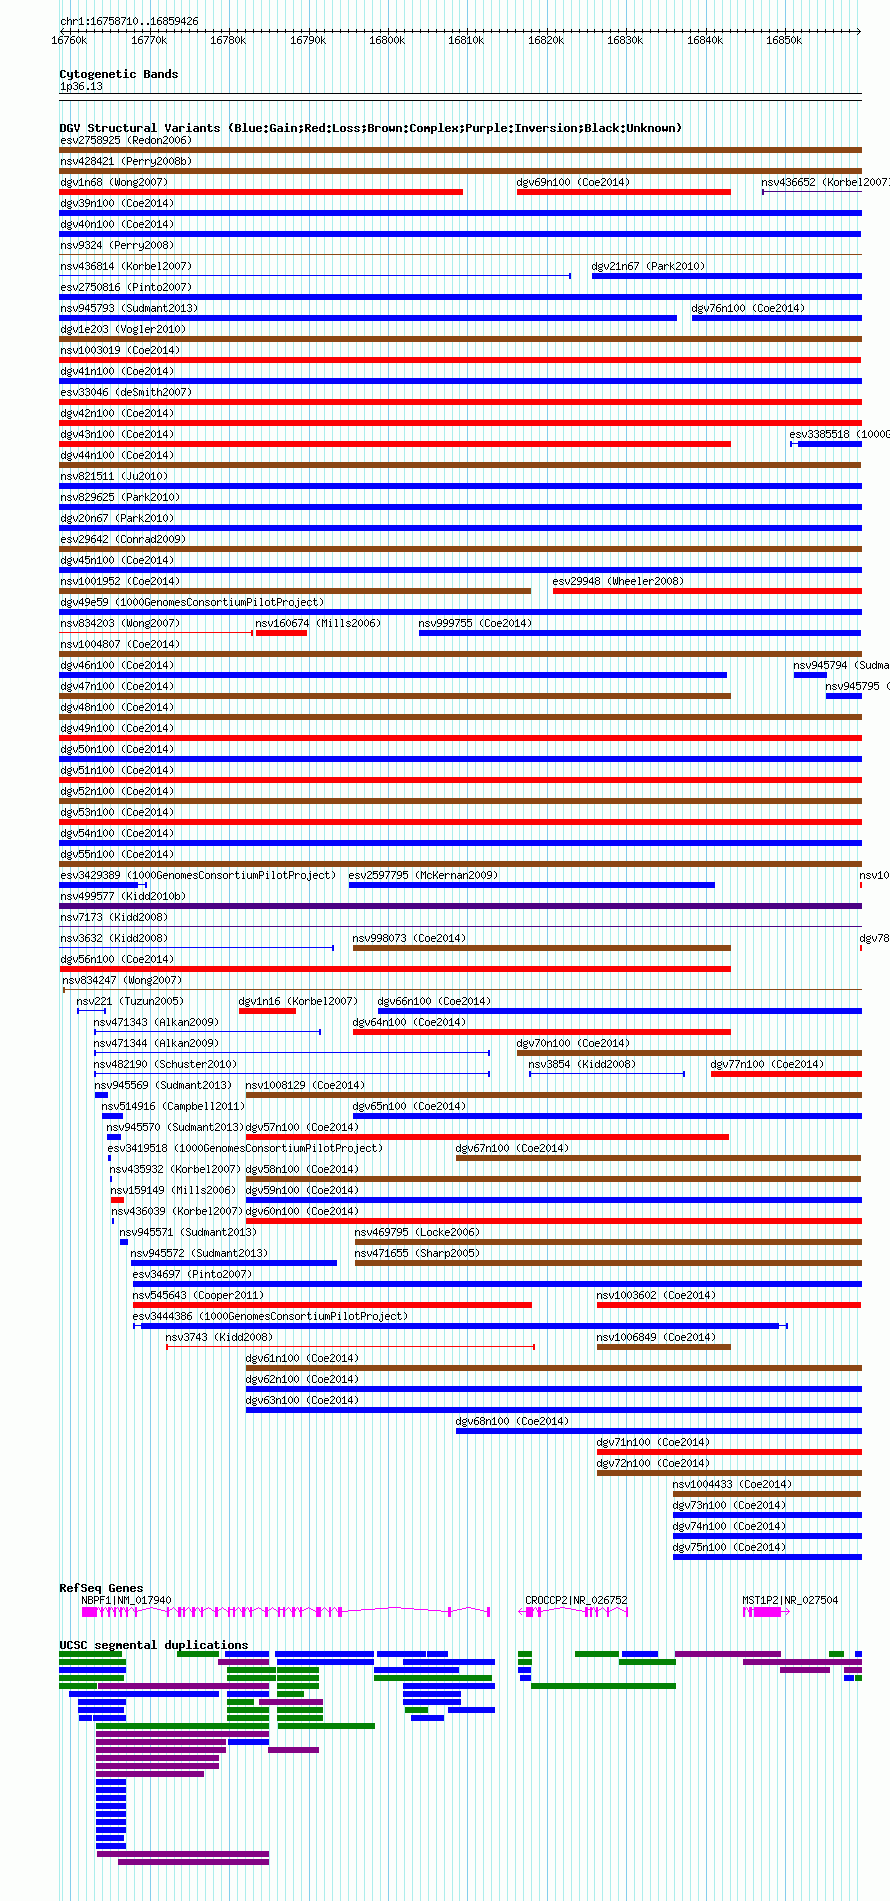Open variant nsv471655 (Sharp2005)
The image size is (890, 1901).
click(x=417, y=1253)
